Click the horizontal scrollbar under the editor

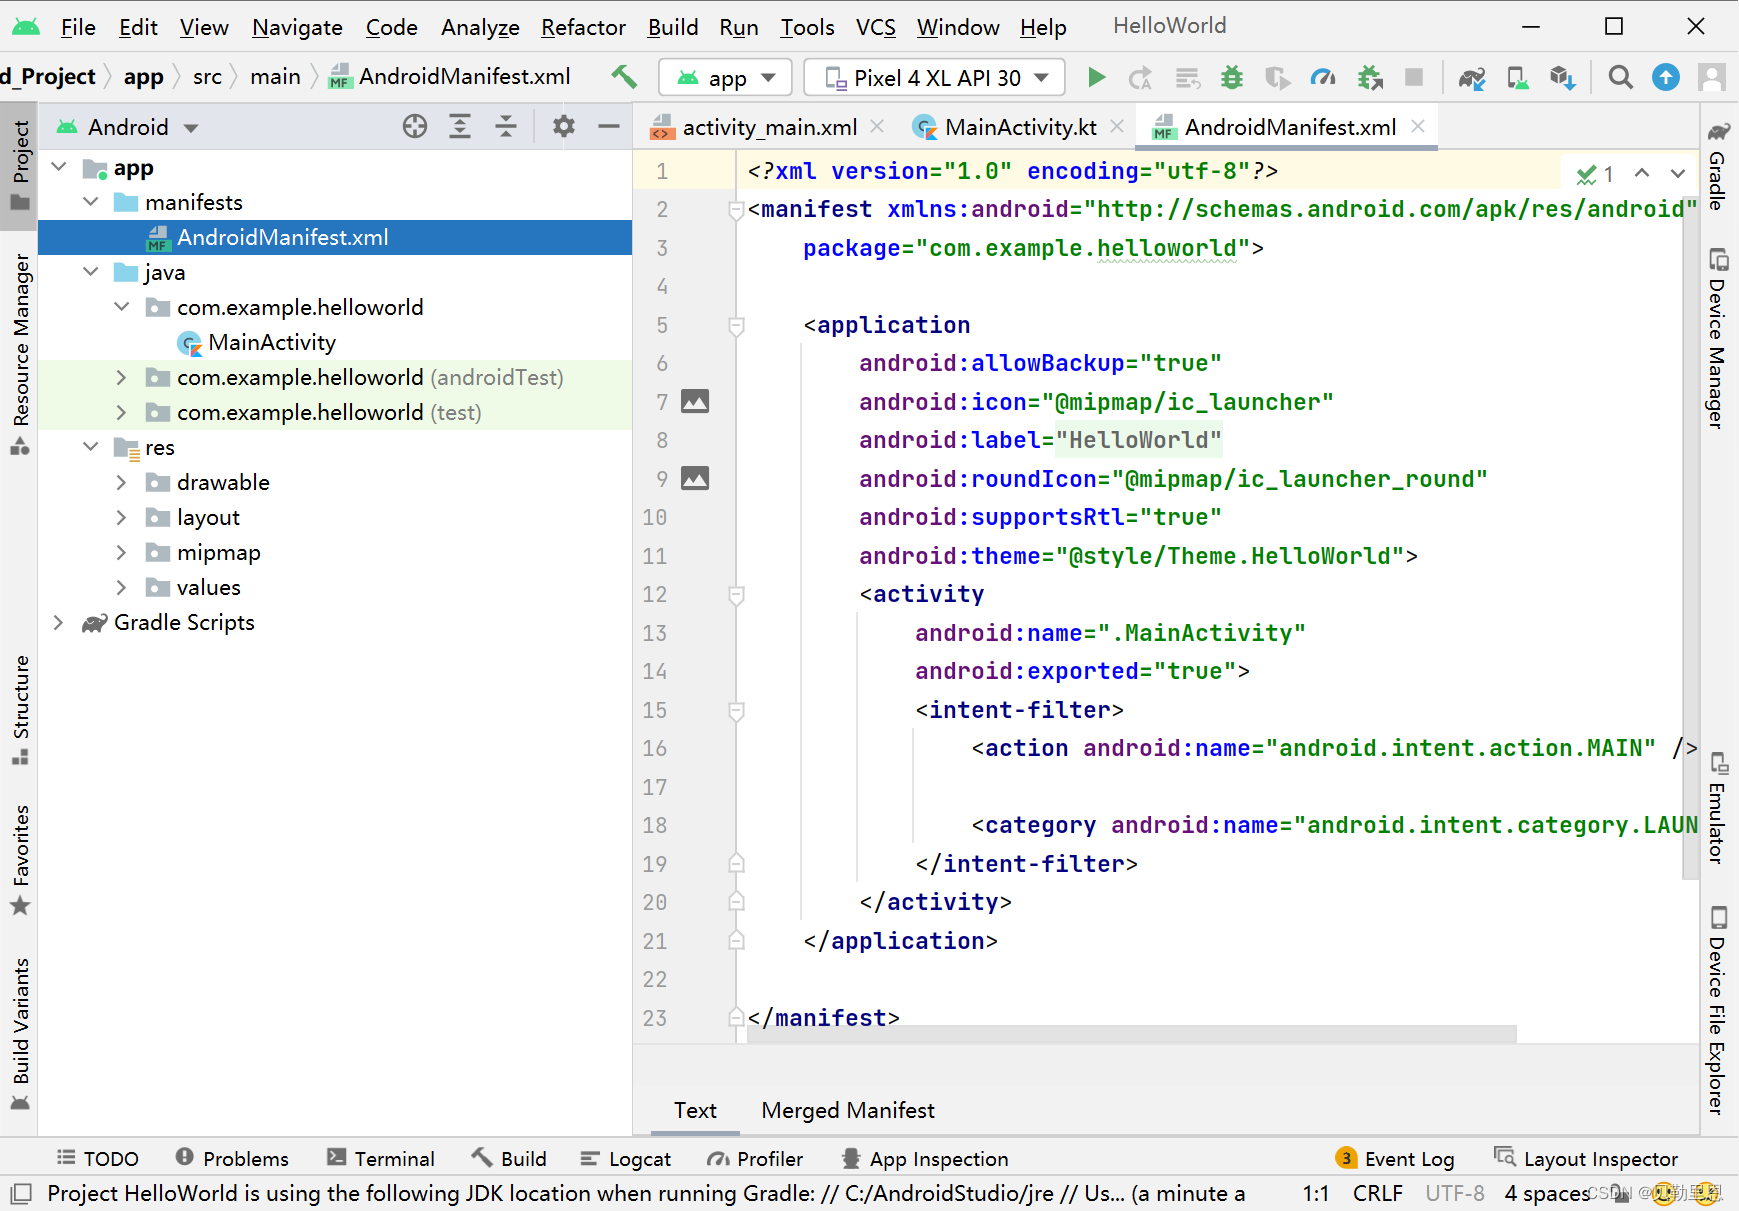1132,1034
